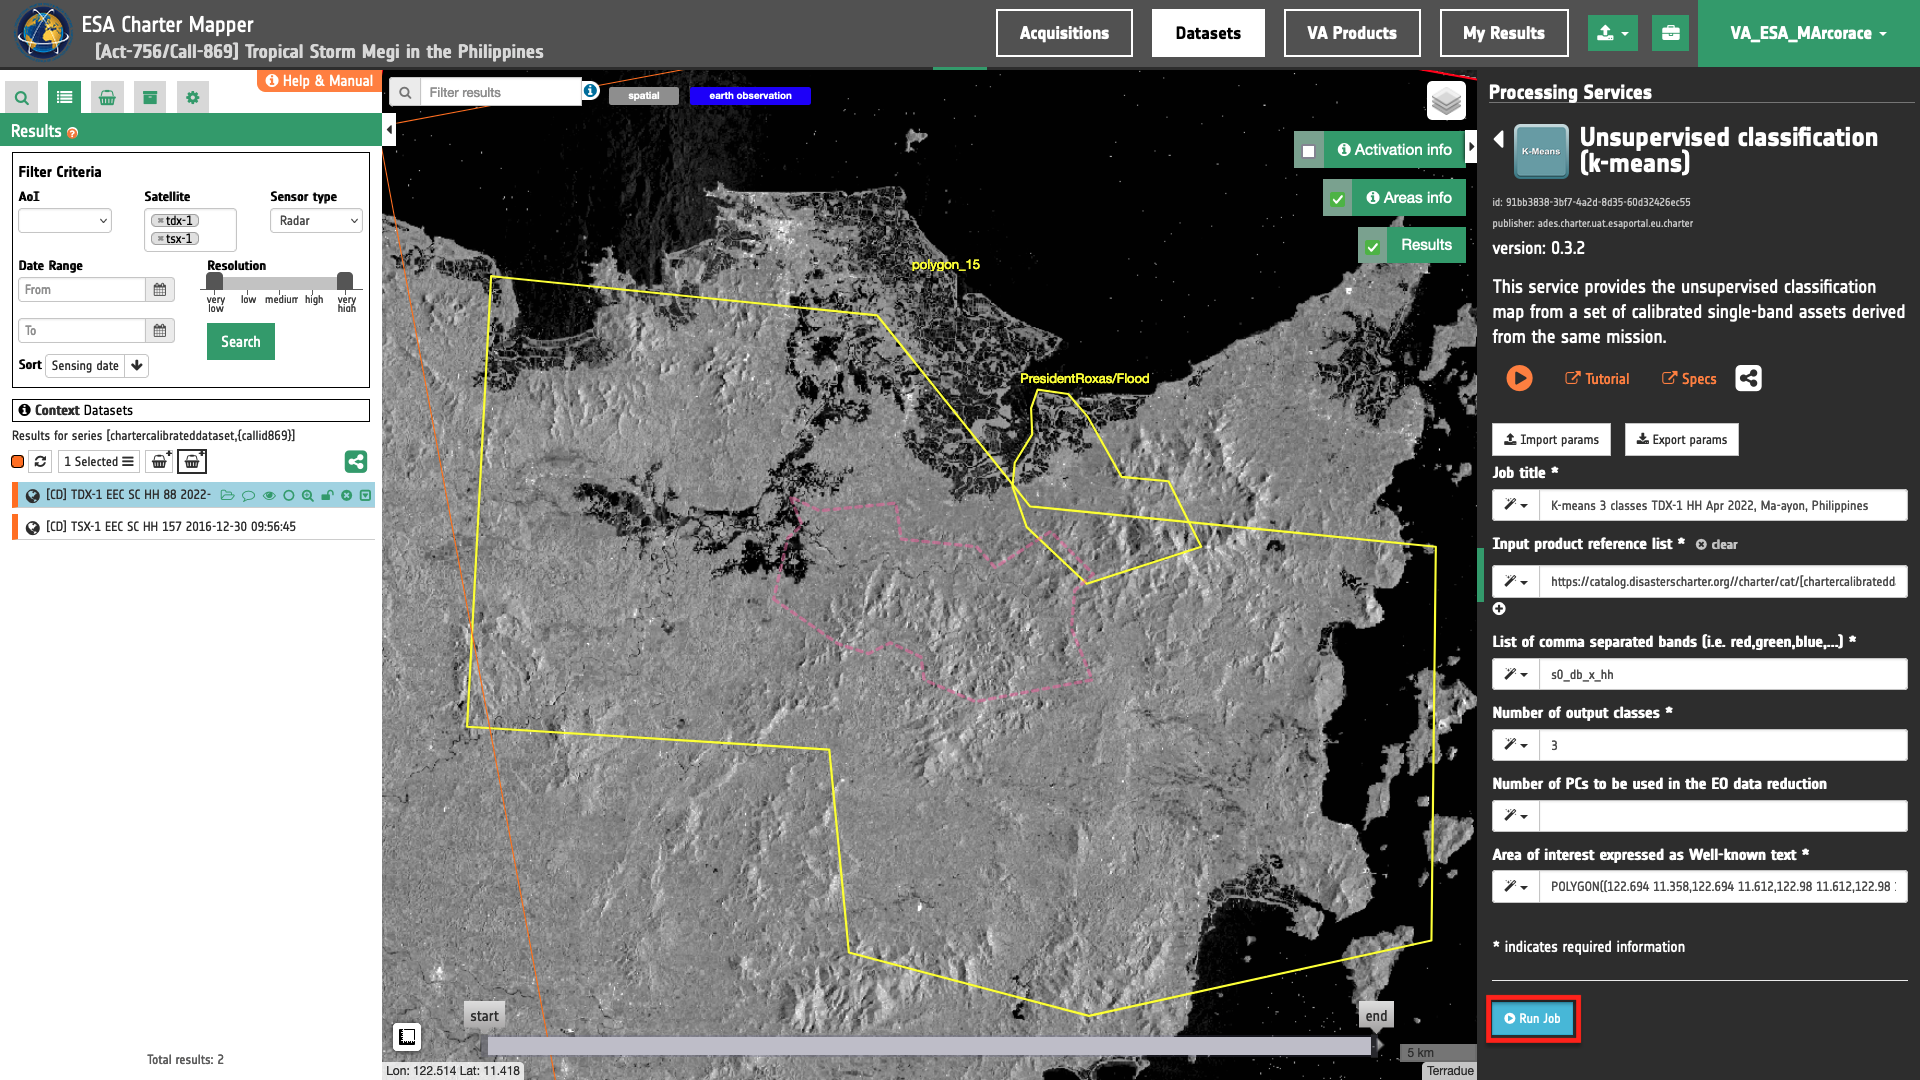Toggle circle select on TDX-1 row
The height and width of the screenshot is (1080, 1920).
[x=289, y=495]
